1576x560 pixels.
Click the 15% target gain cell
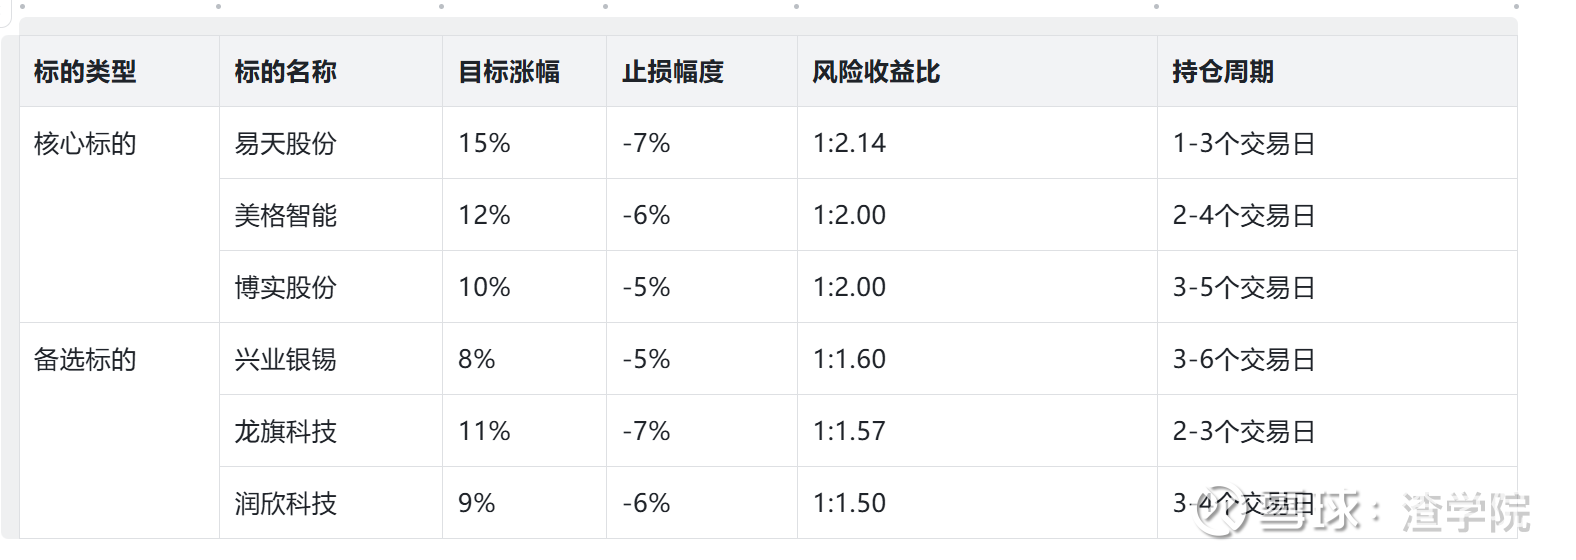pos(484,144)
